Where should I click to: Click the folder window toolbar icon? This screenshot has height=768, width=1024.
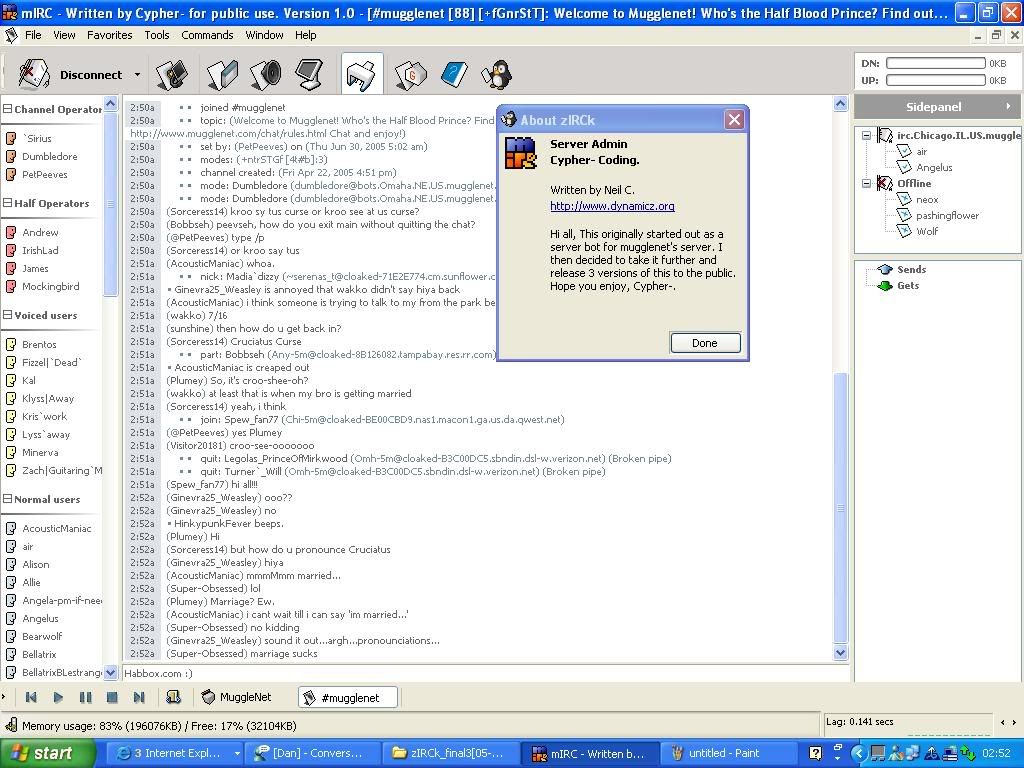click(222, 74)
